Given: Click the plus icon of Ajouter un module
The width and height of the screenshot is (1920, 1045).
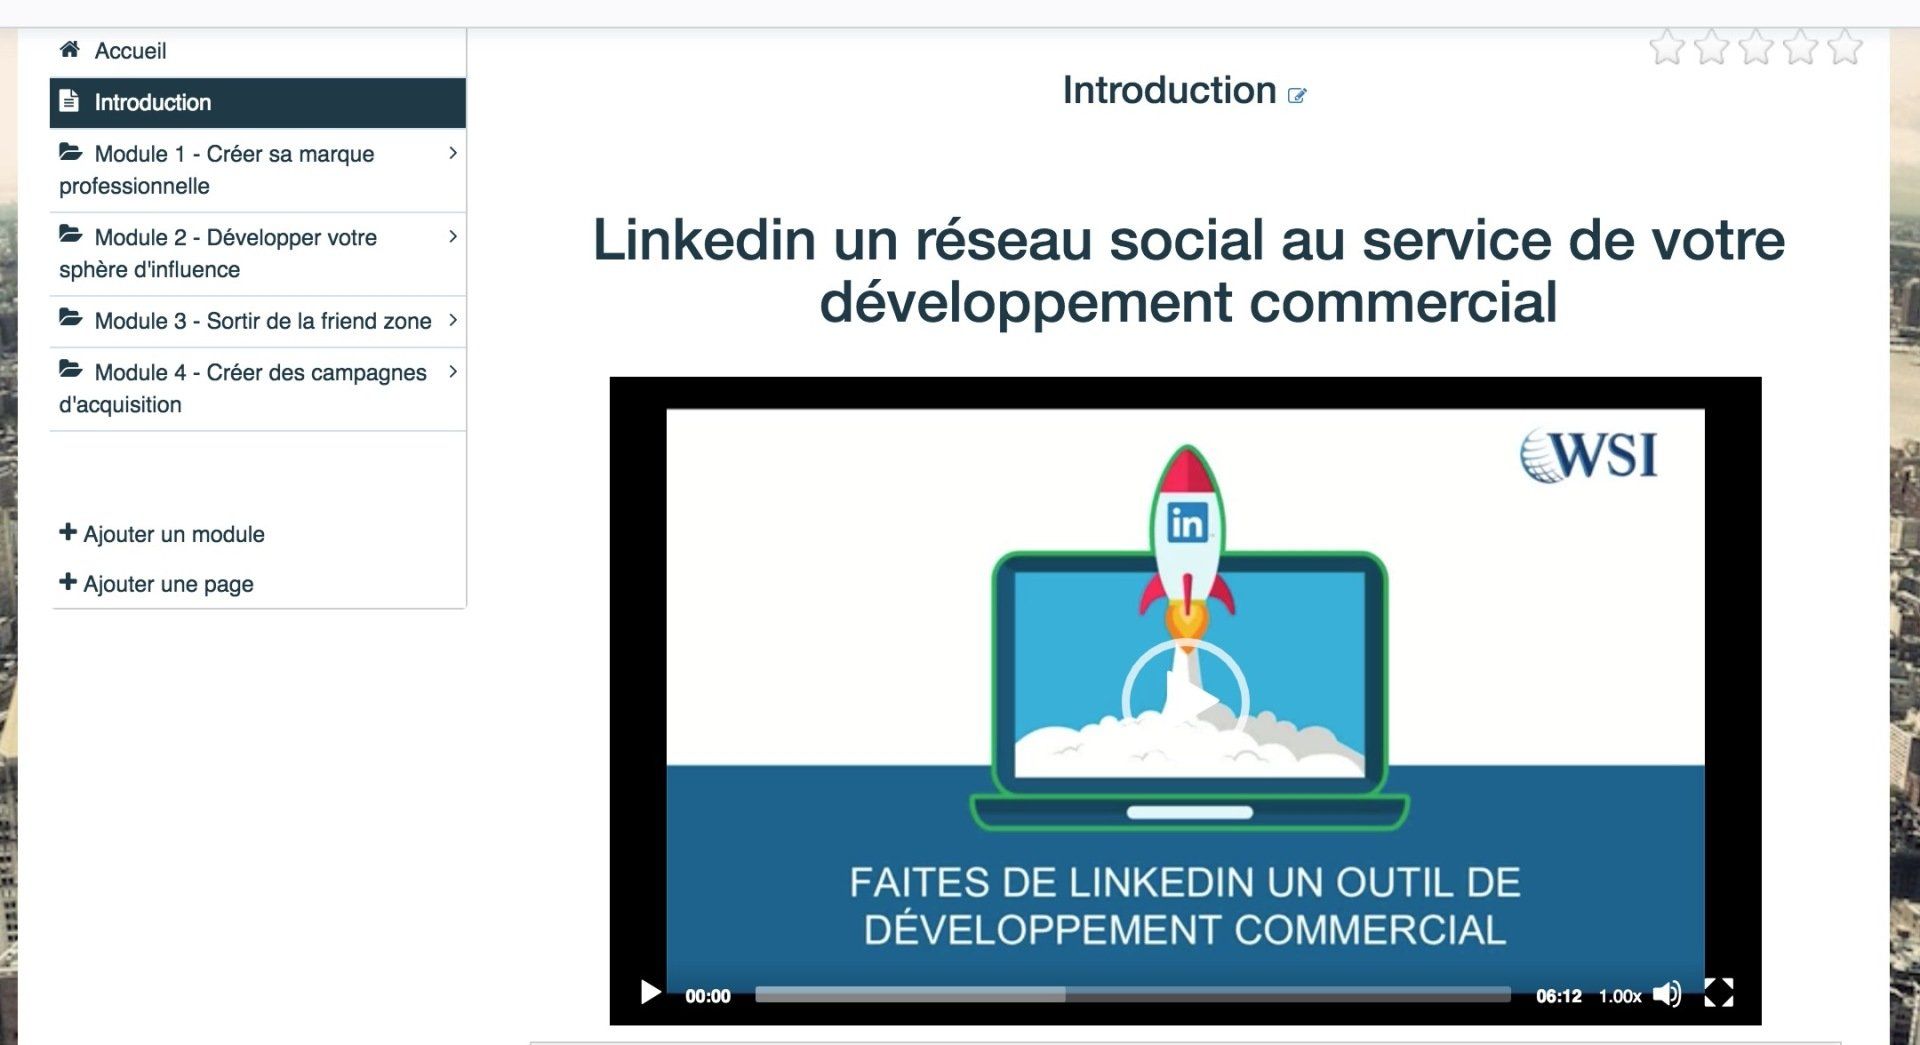Looking at the screenshot, I should click(68, 532).
